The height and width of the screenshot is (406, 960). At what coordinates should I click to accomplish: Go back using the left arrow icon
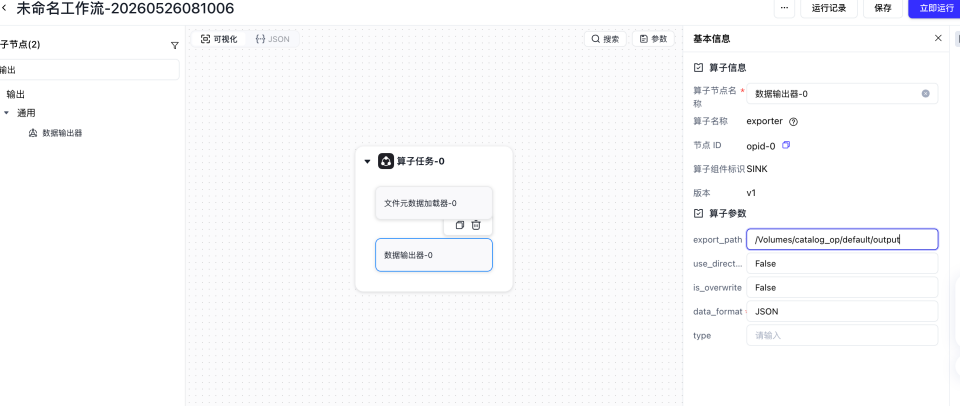coord(5,9)
